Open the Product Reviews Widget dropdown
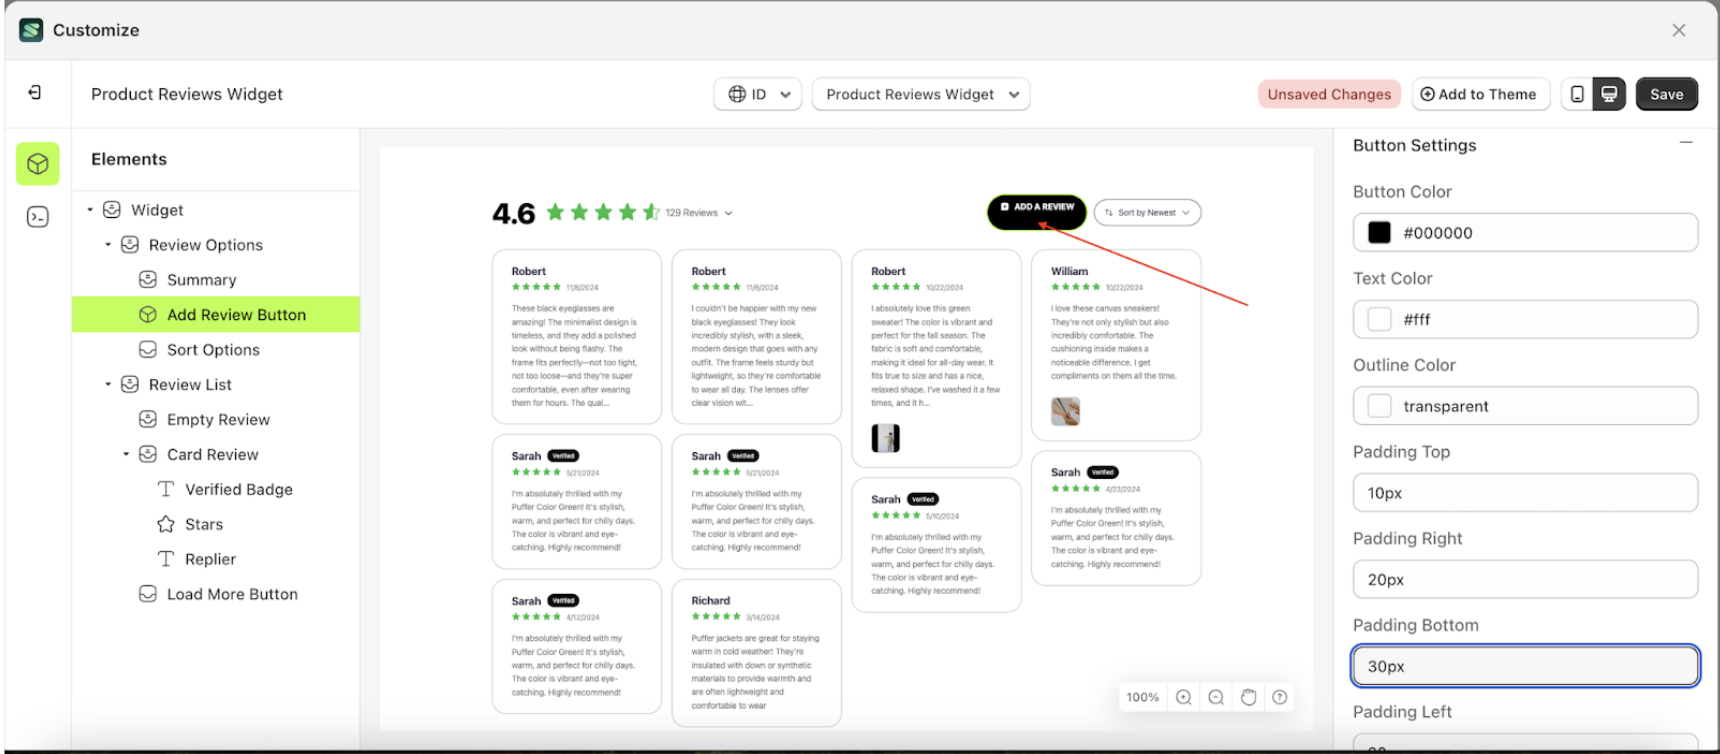The width and height of the screenshot is (1720, 754). click(921, 94)
